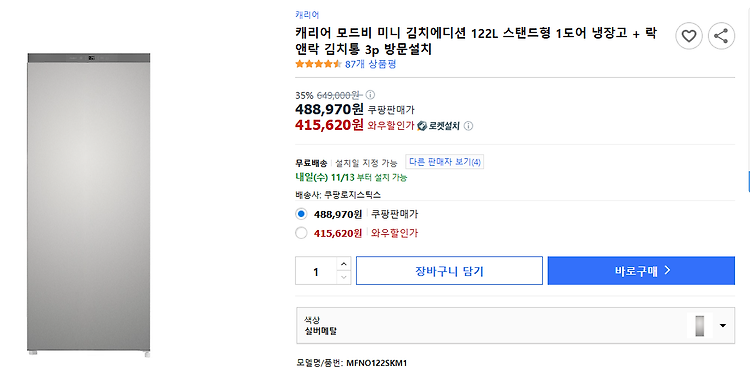Click the 다른 판매자 보기(4) button
Viewport: 750px width, 368px height.
point(444,162)
